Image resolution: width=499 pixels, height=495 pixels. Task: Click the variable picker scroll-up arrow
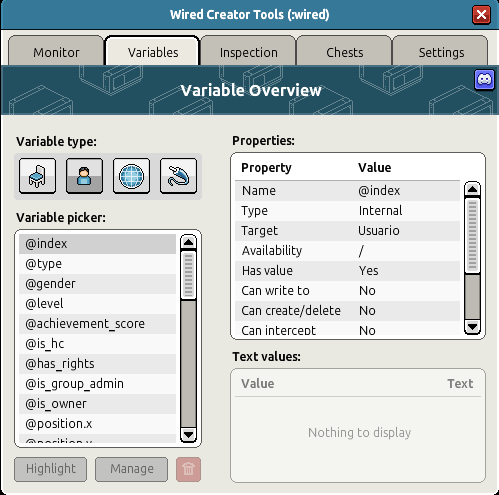(188, 242)
